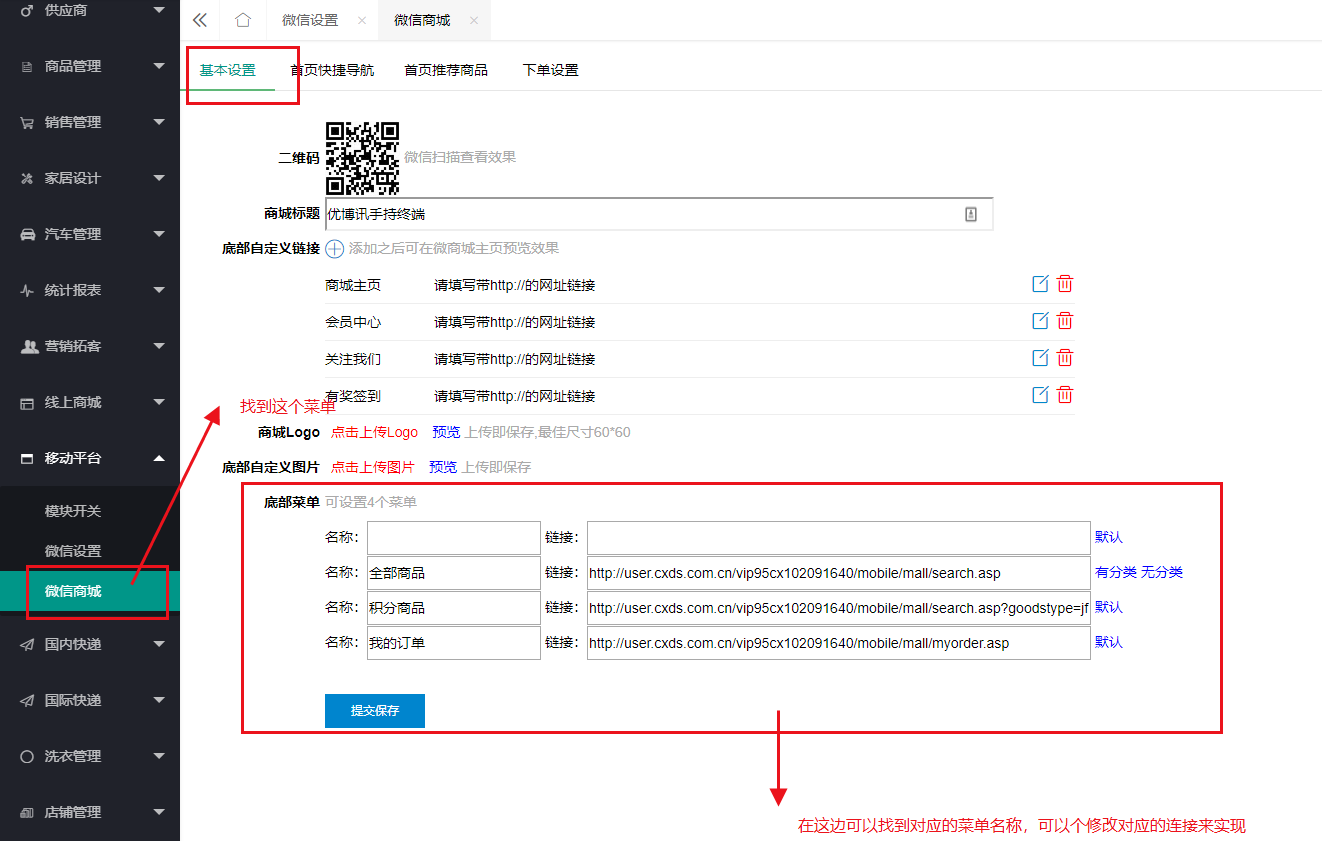This screenshot has height=841, width=1322.
Task: Switch to the 基本设置 tab
Action: (x=228, y=70)
